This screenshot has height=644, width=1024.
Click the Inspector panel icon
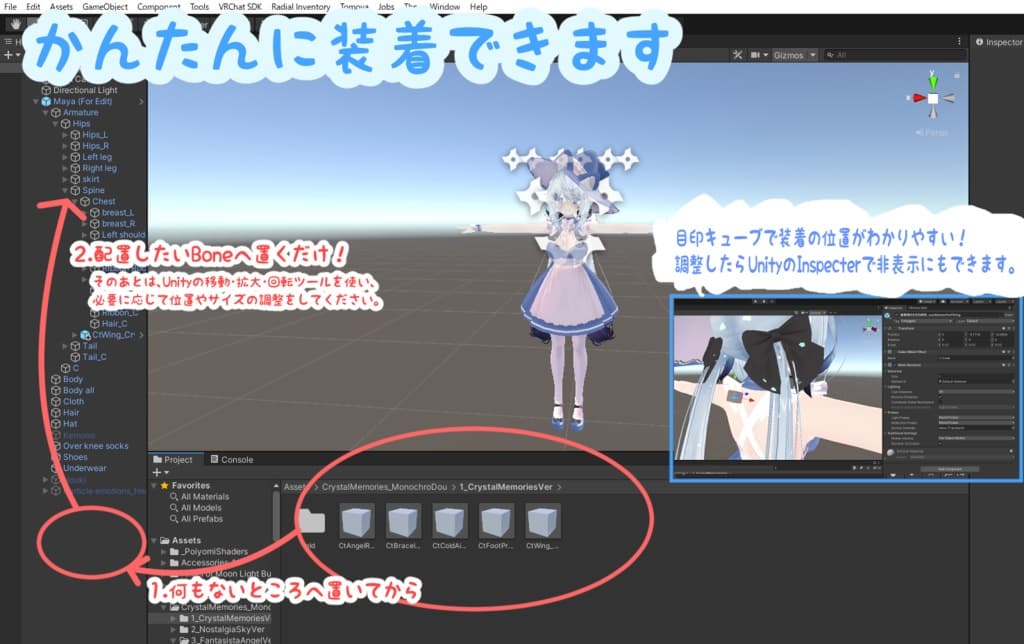tap(978, 42)
